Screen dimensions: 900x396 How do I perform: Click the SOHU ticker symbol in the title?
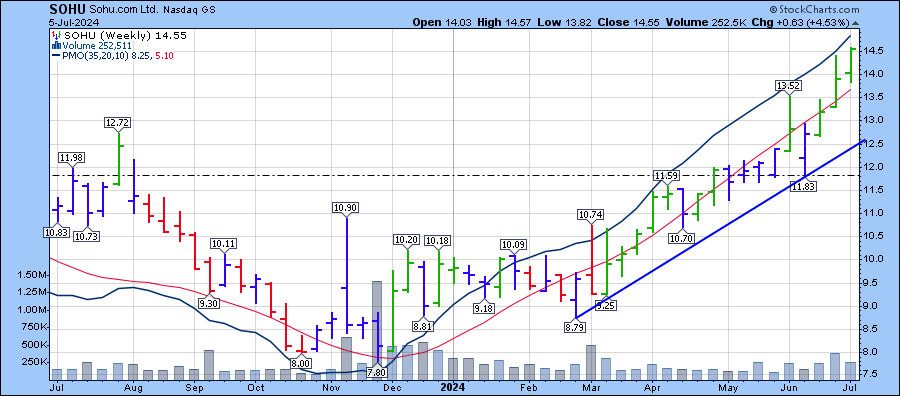coord(67,9)
